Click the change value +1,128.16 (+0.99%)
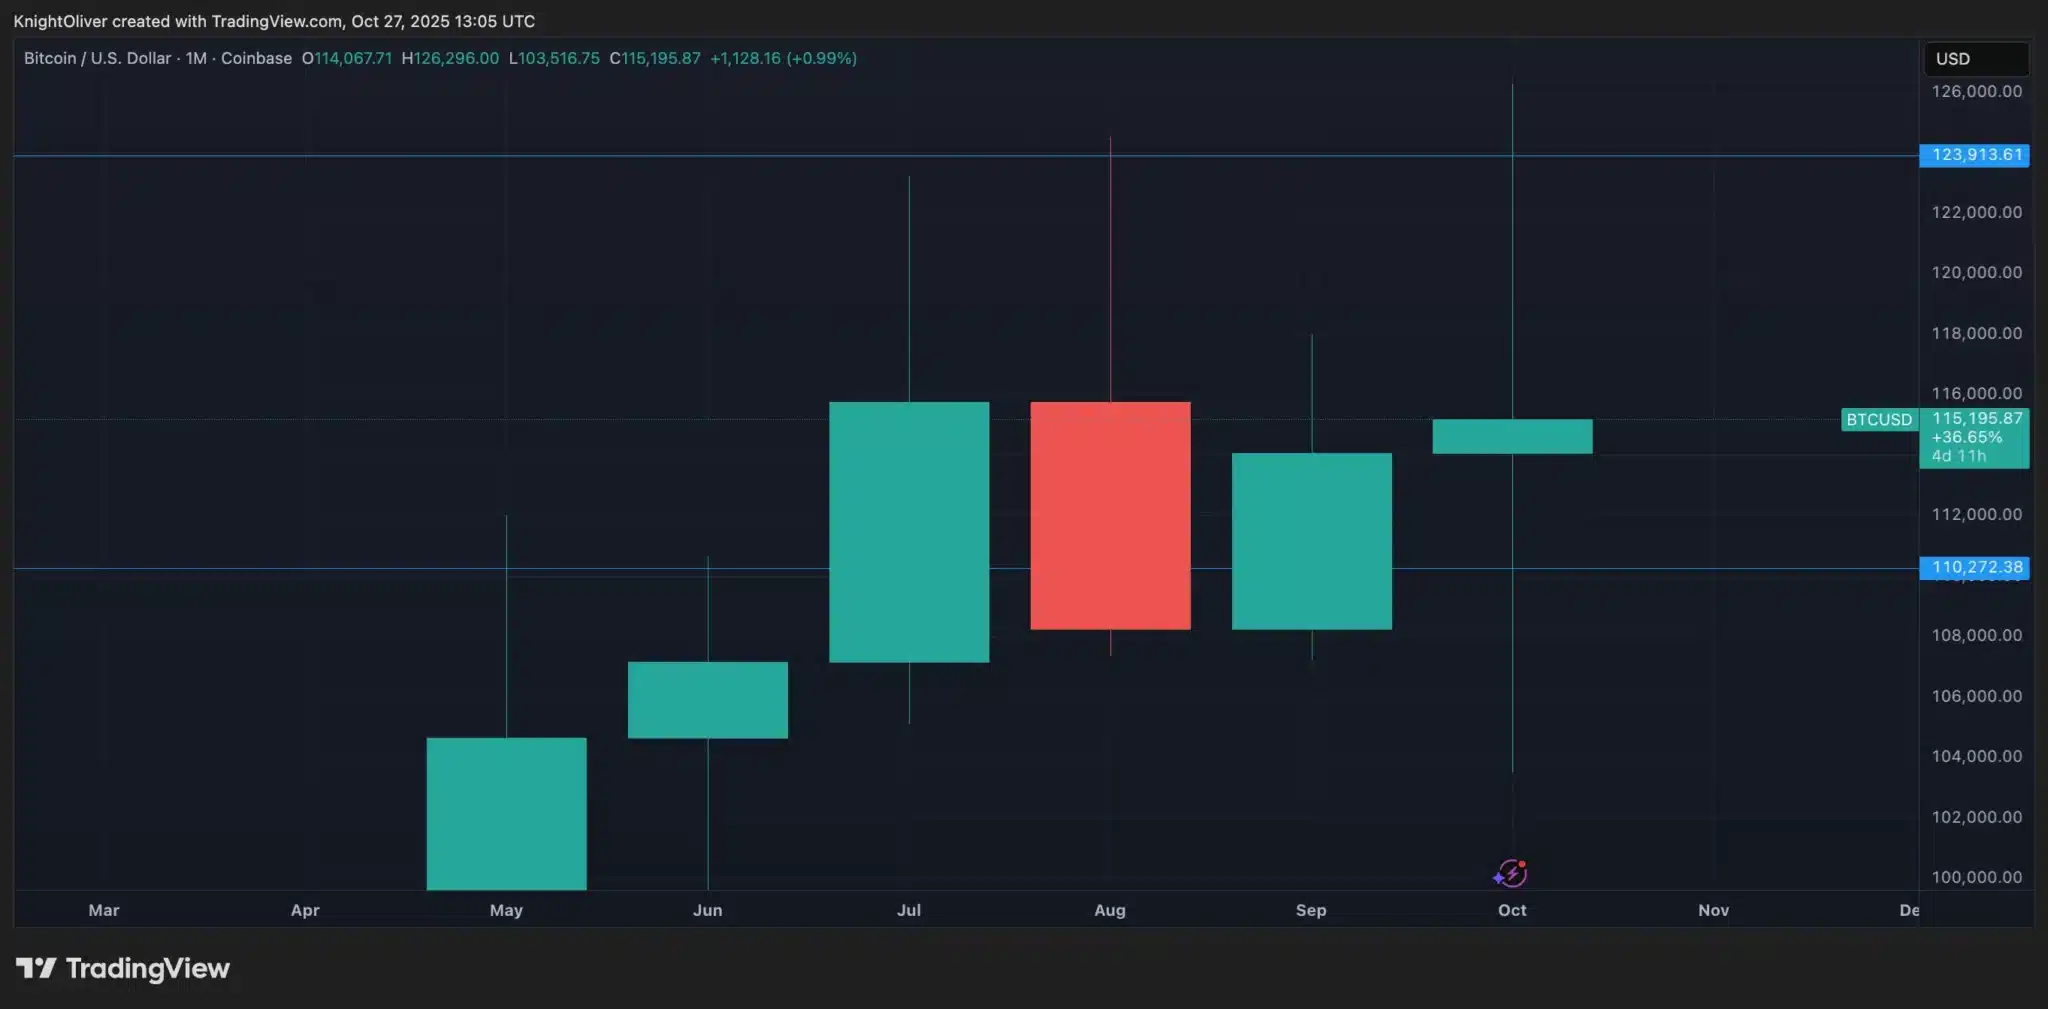 click(x=783, y=58)
